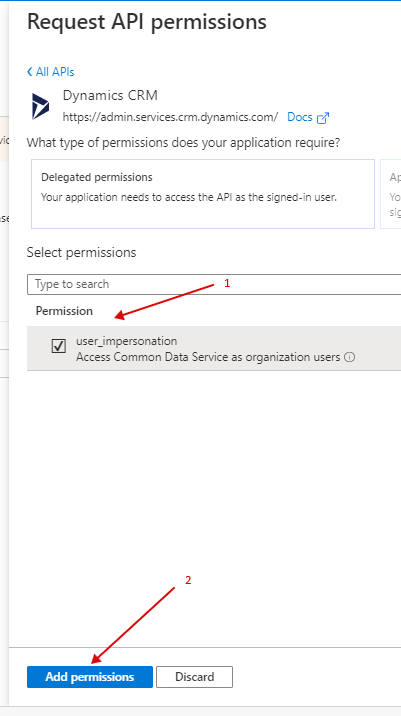
Task: Click the Select permissions label
Action: pyautogui.click(x=81, y=253)
